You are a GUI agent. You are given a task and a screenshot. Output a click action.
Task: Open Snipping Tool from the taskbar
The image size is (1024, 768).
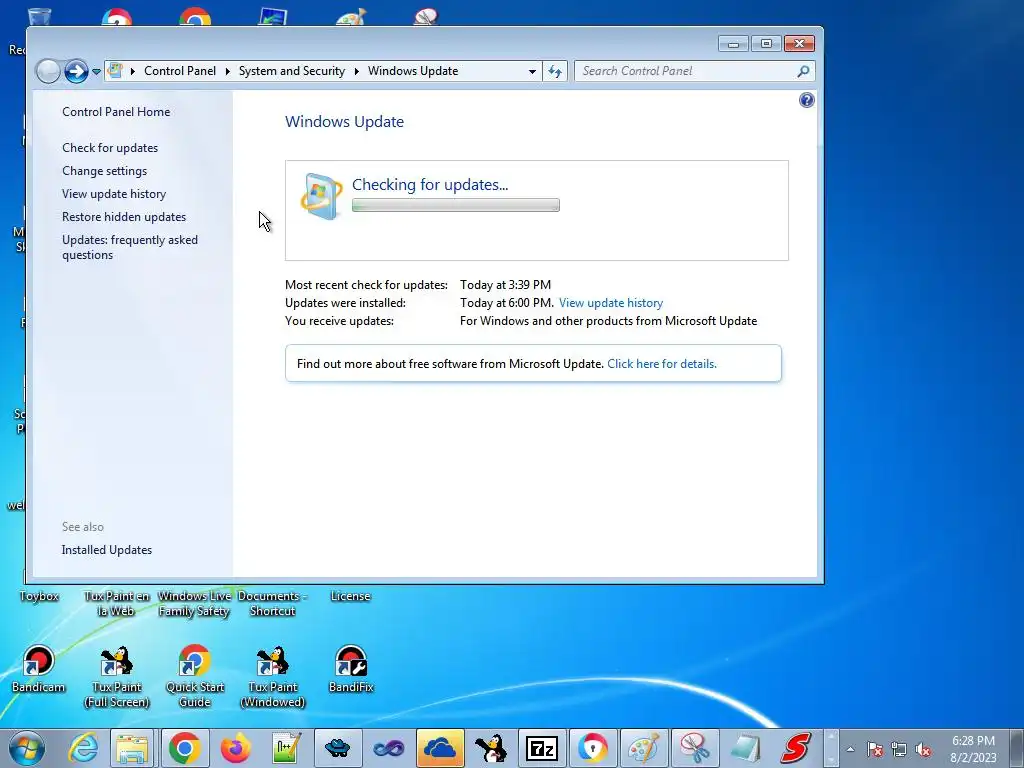695,748
